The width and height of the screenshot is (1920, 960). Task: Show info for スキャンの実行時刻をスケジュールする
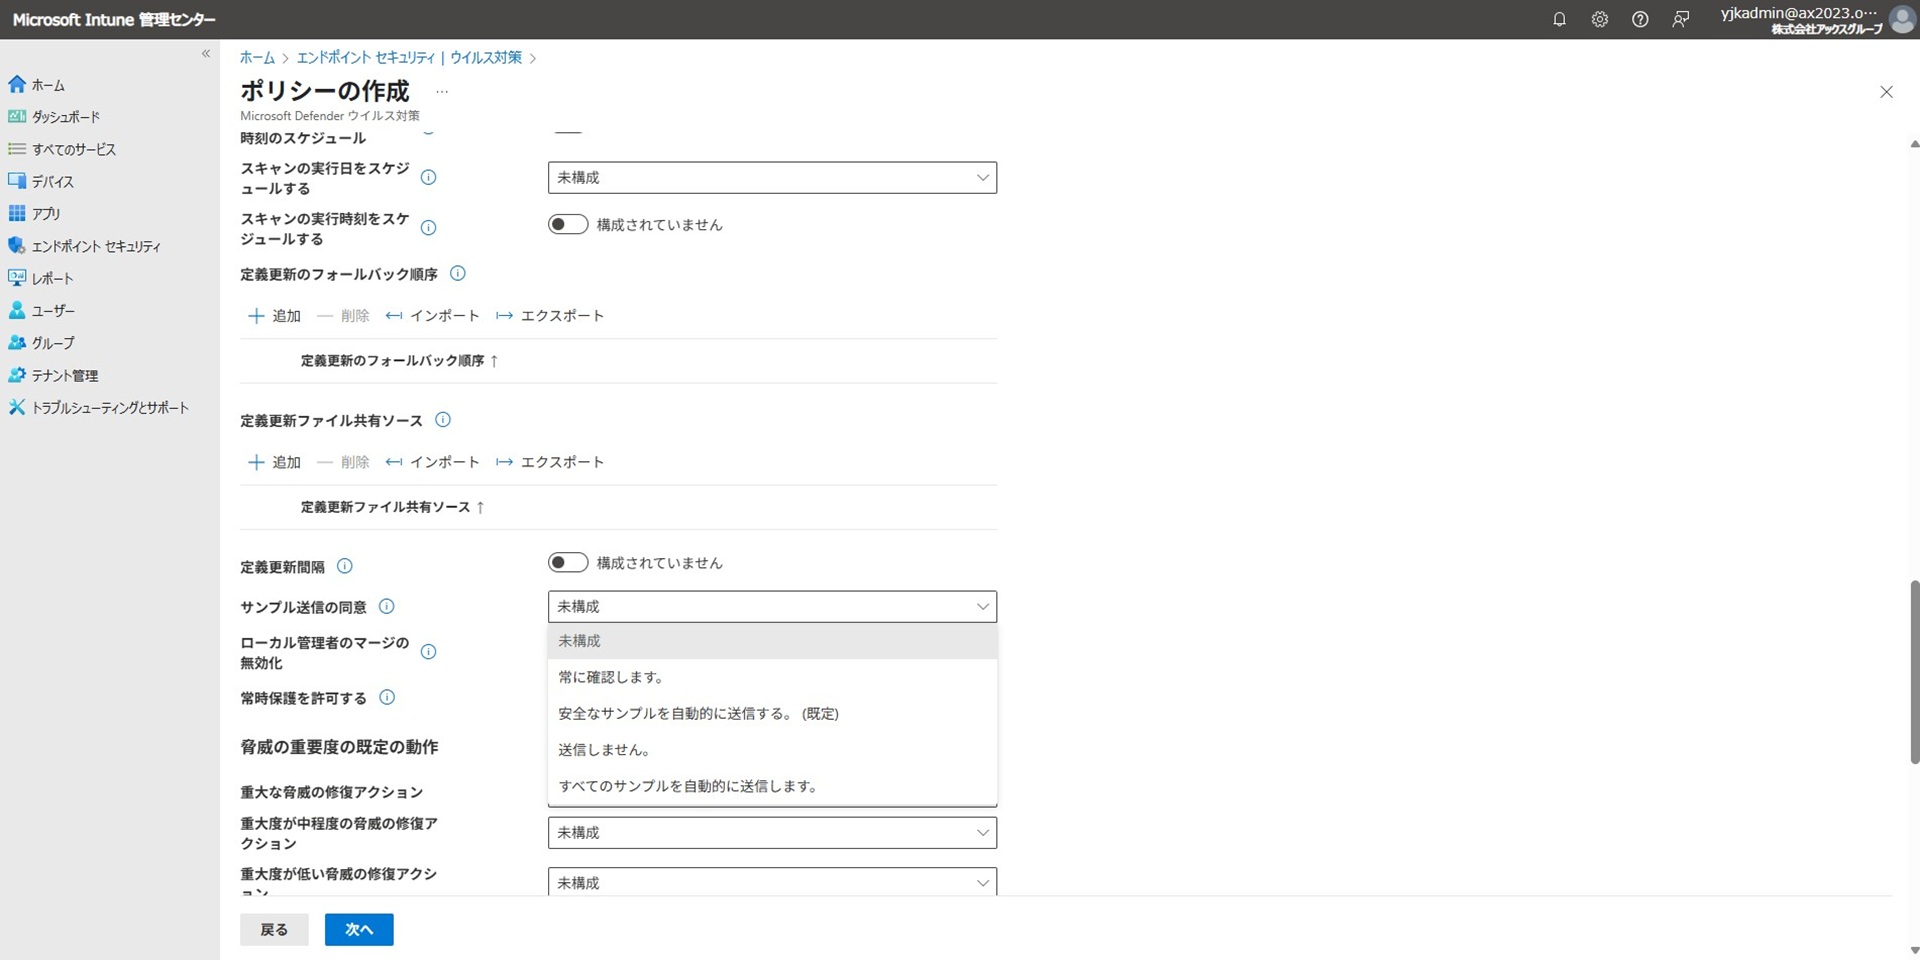click(428, 227)
